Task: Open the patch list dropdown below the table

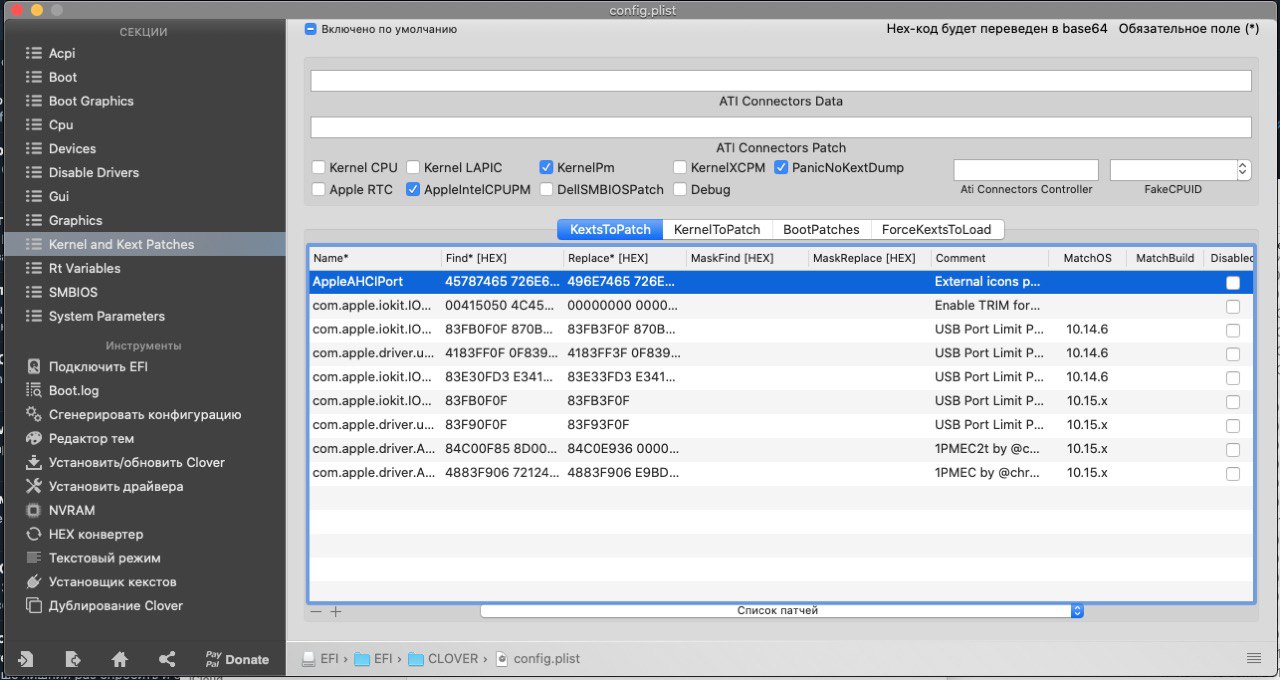Action: 782,610
